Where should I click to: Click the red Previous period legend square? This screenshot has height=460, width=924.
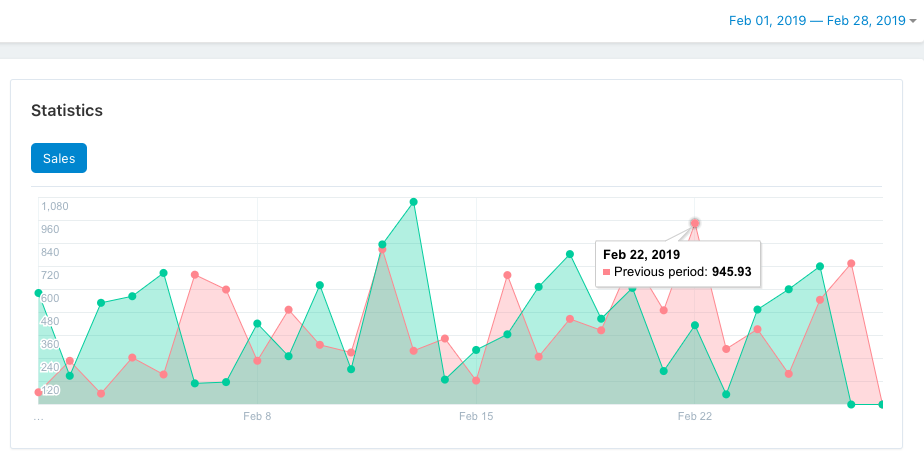(x=606, y=272)
